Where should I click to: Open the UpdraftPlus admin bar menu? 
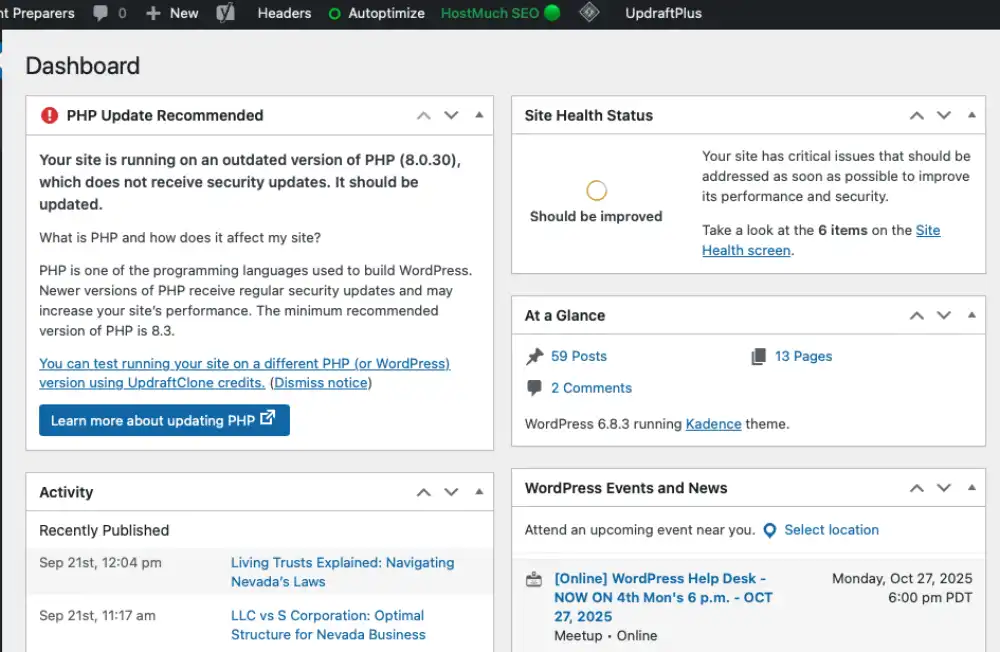tap(663, 13)
